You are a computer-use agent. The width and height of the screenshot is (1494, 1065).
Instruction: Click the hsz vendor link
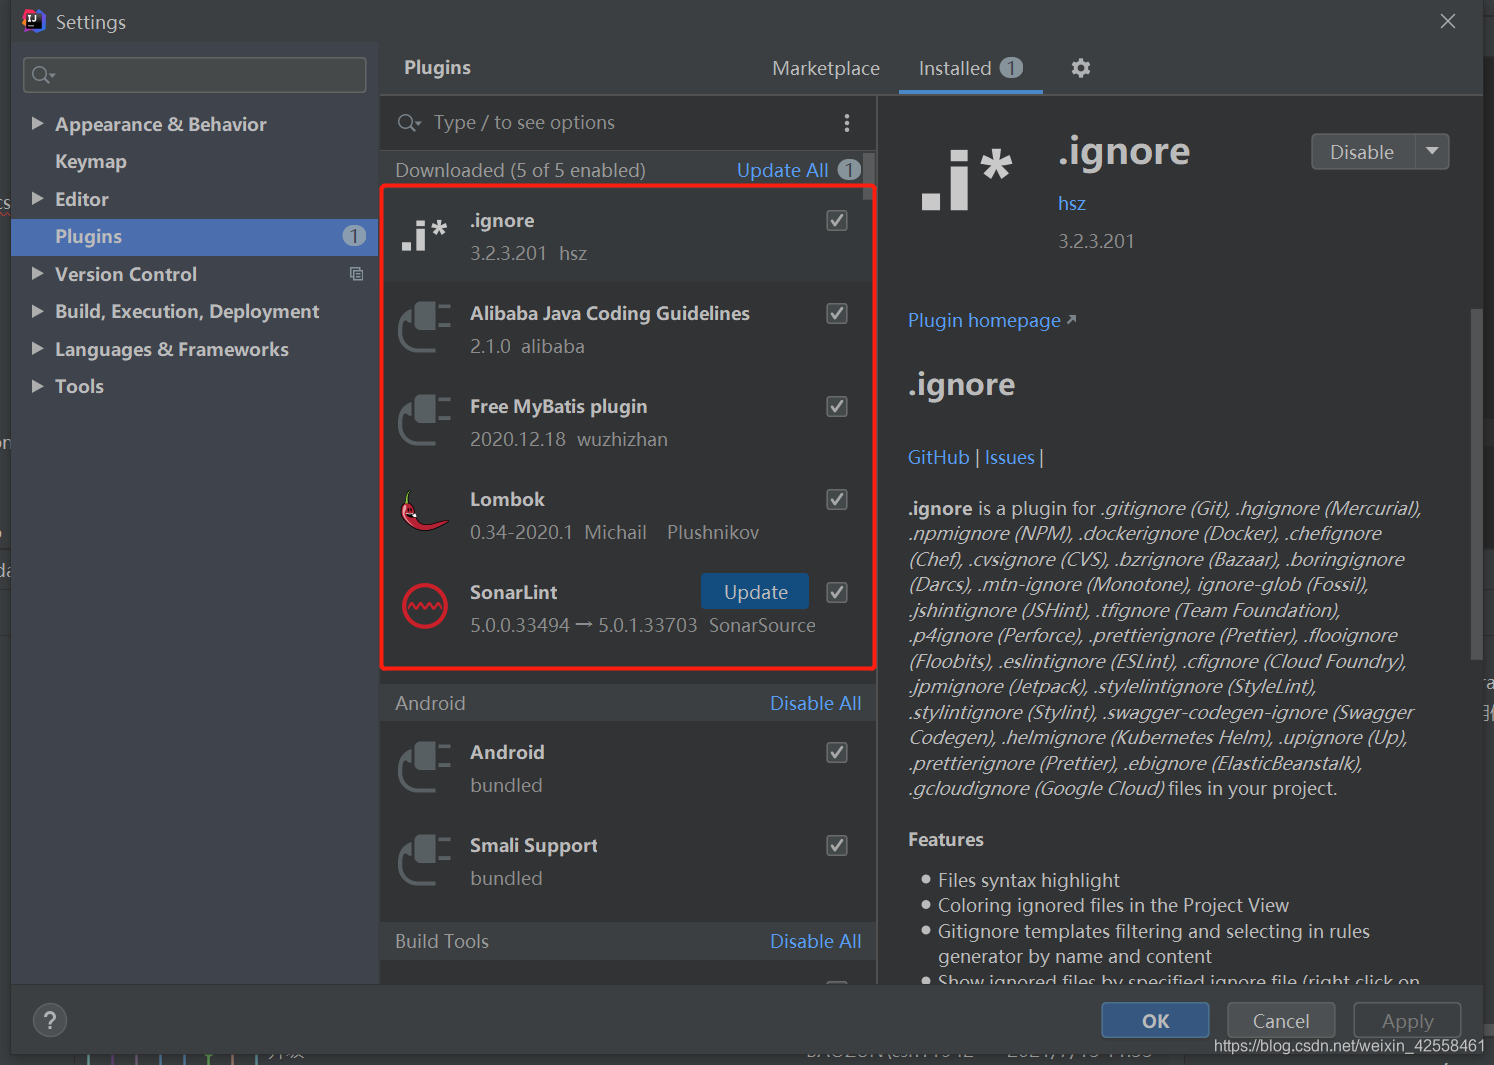[x=1072, y=203]
